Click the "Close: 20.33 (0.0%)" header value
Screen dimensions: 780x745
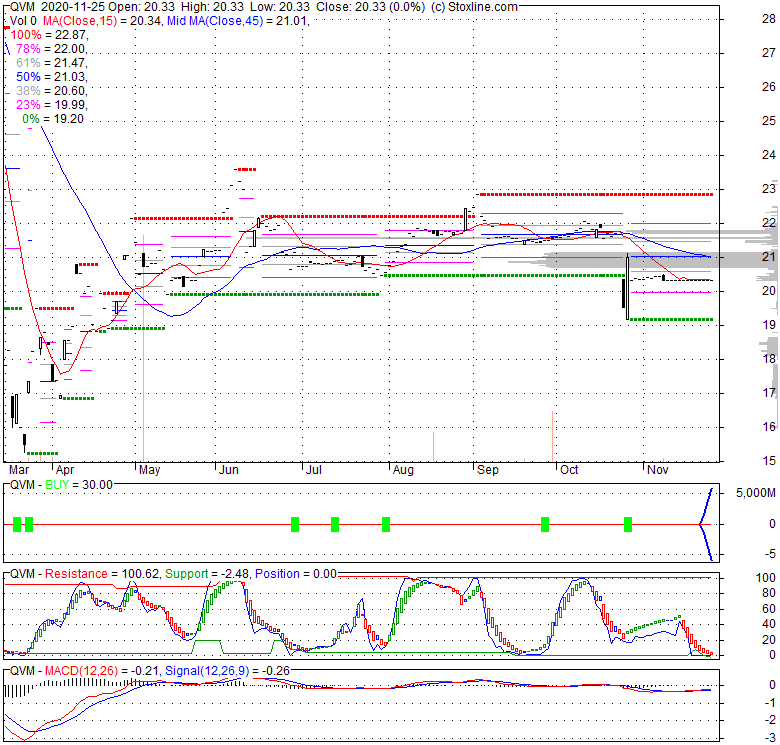(x=371, y=7)
